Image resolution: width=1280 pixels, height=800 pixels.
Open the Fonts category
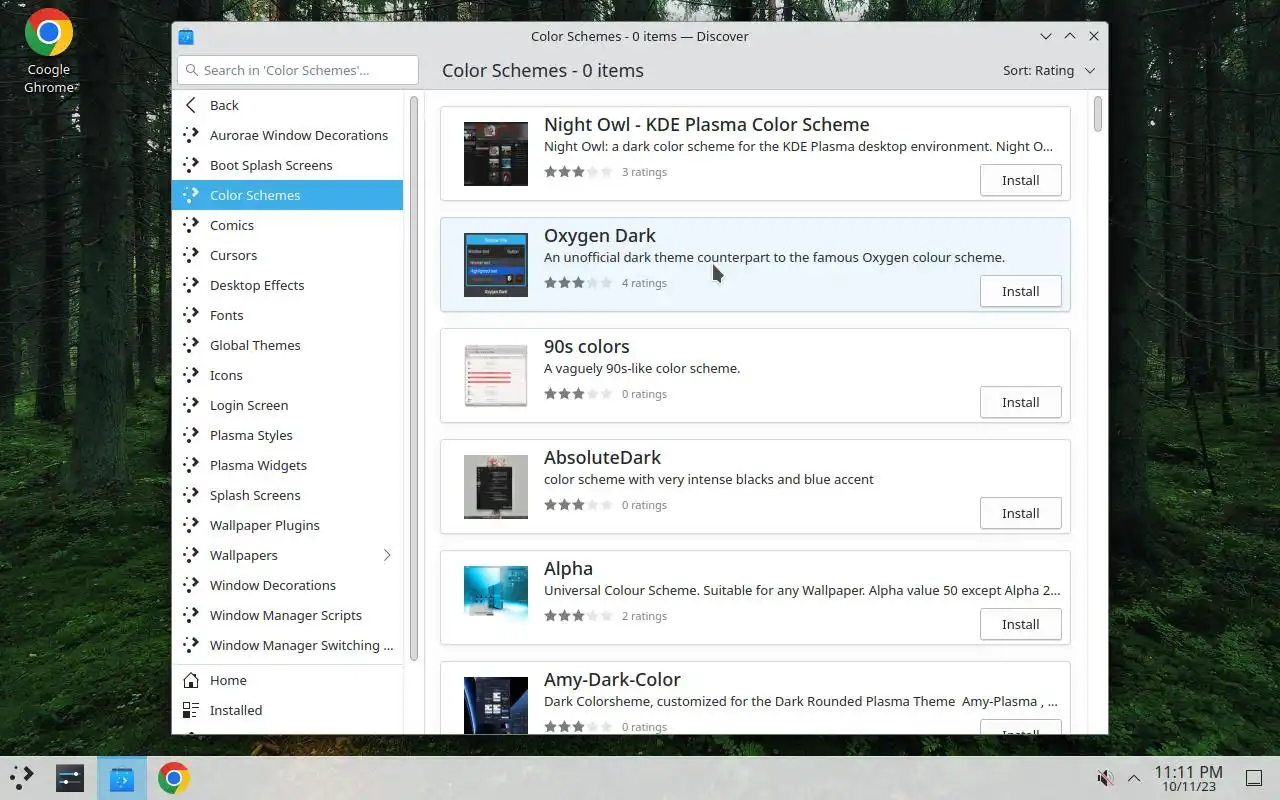tap(288, 315)
